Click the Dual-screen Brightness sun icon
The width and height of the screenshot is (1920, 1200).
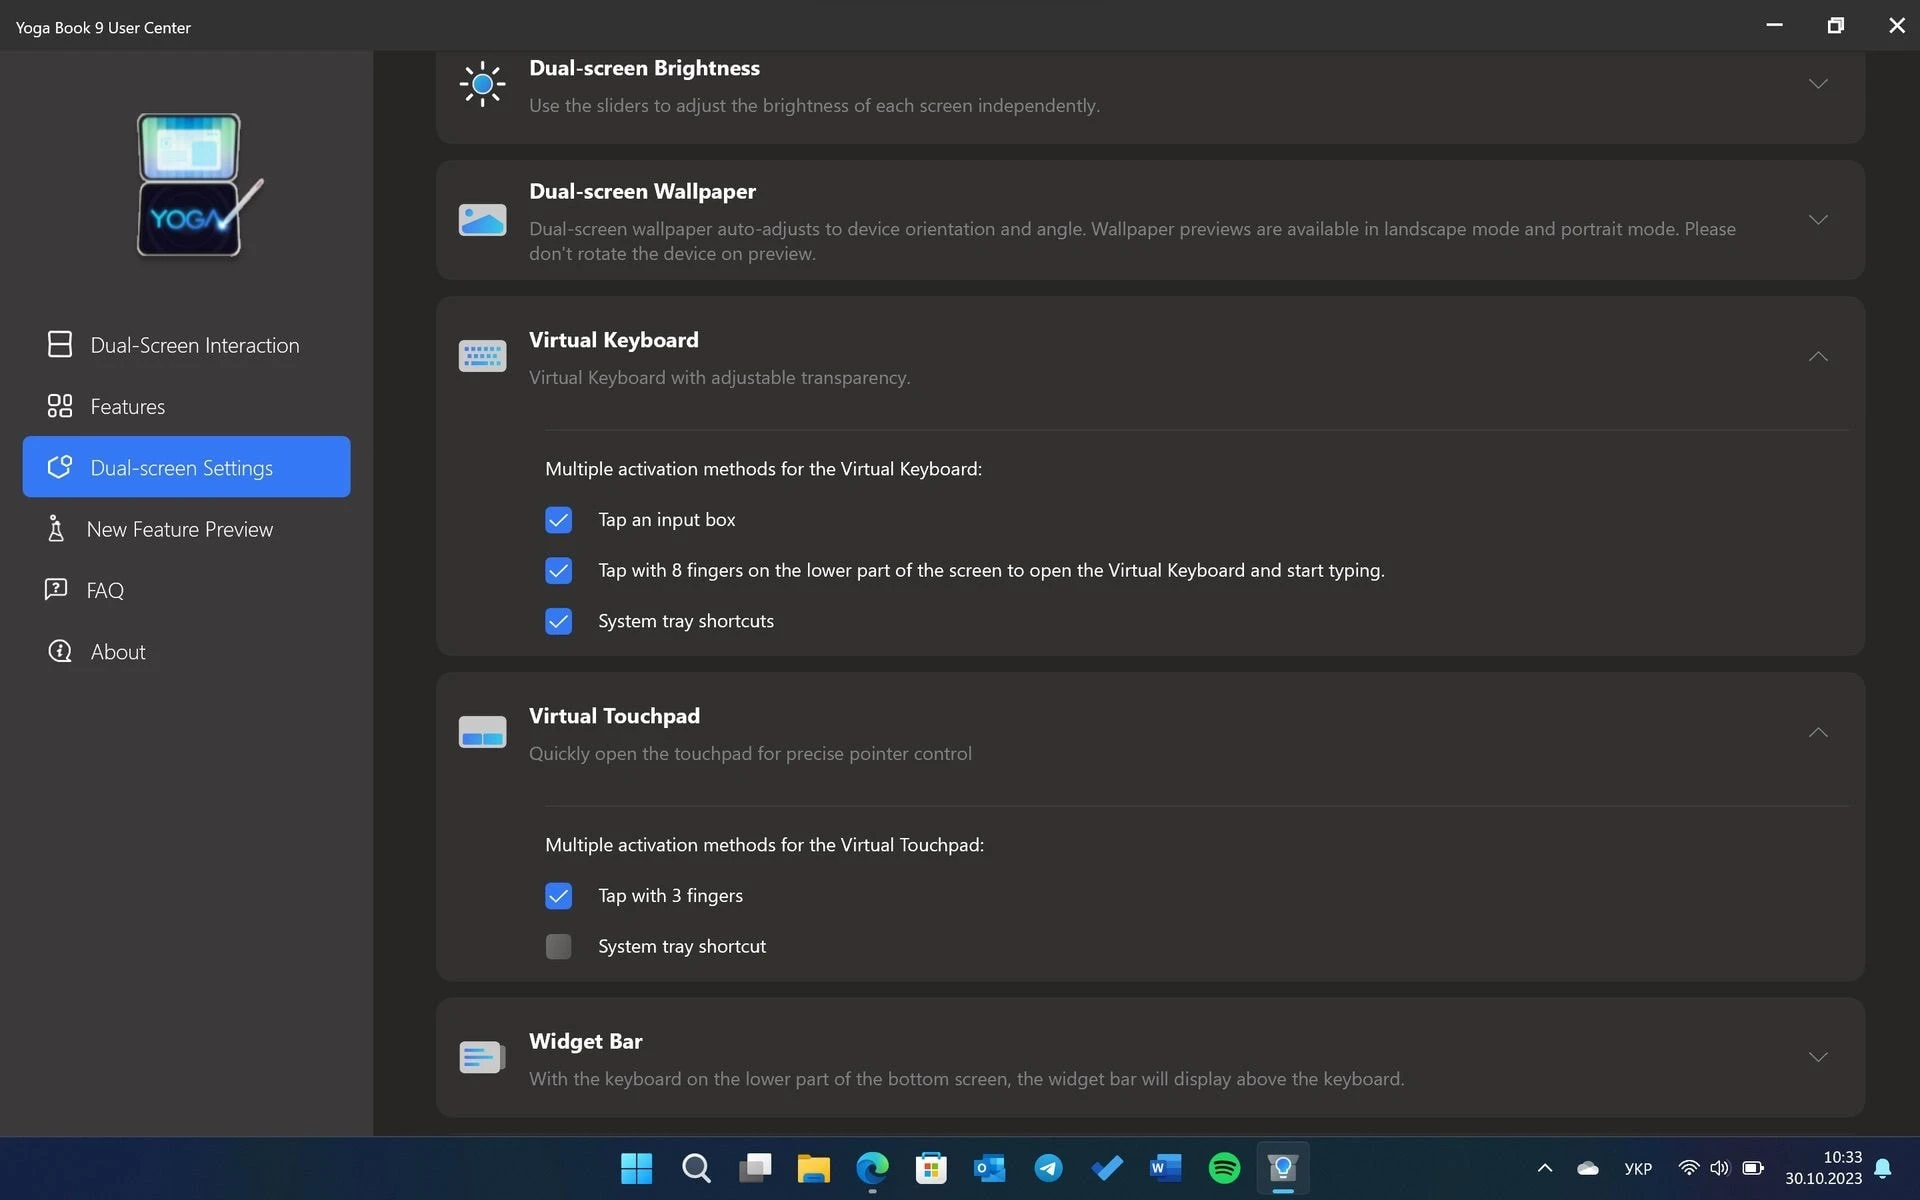click(482, 84)
